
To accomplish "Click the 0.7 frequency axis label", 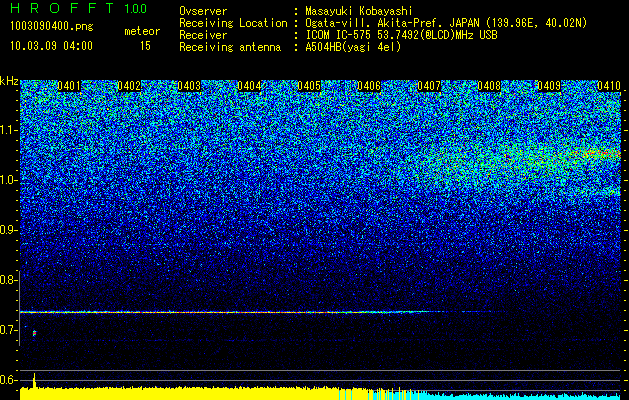I will point(8,330).
